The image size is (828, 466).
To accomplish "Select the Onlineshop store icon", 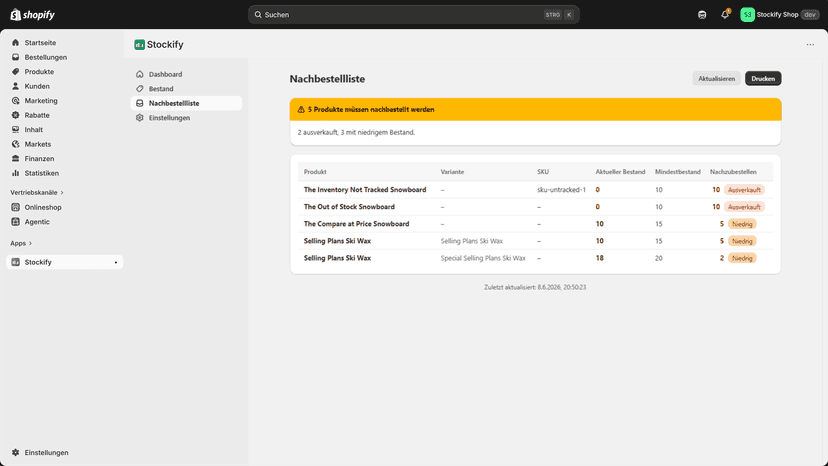I will (15, 207).
